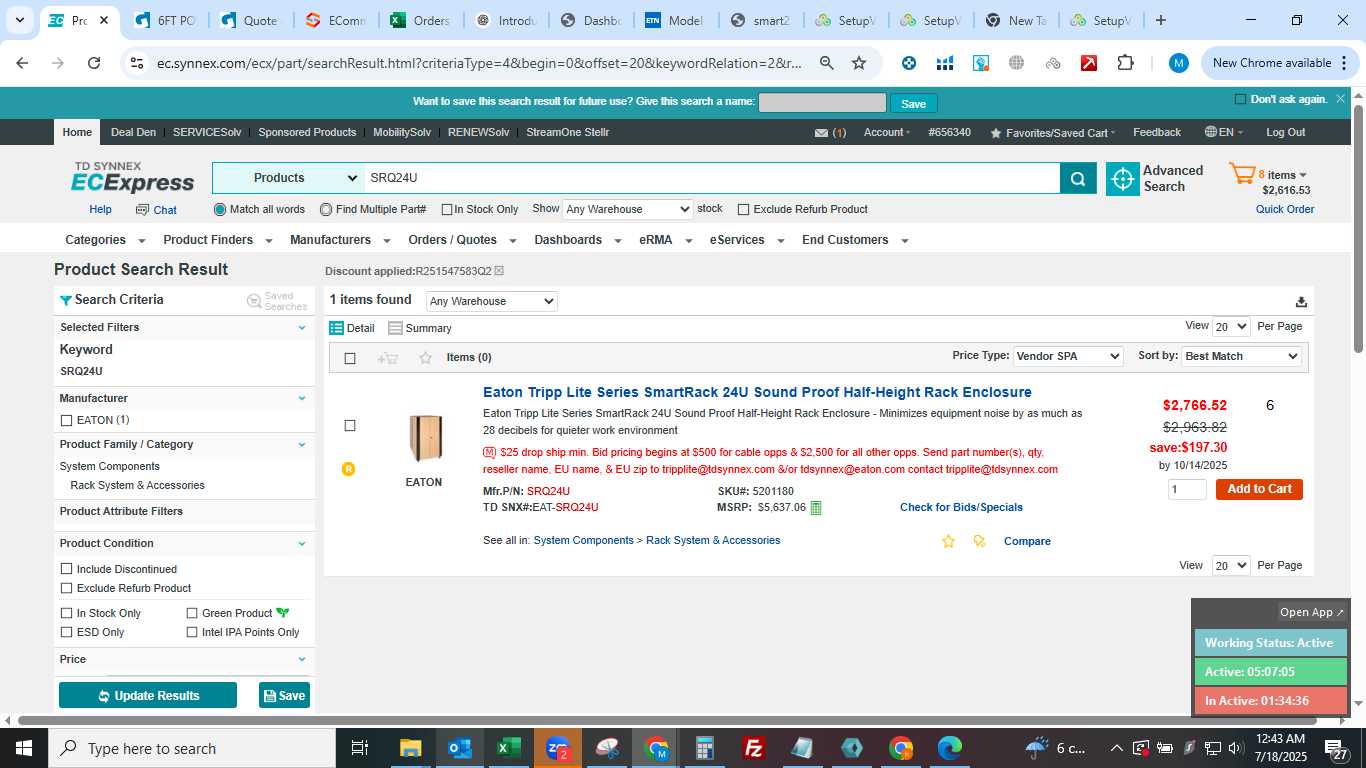Click star icon beside Compare
1366x768 pixels.
[x=949, y=541]
